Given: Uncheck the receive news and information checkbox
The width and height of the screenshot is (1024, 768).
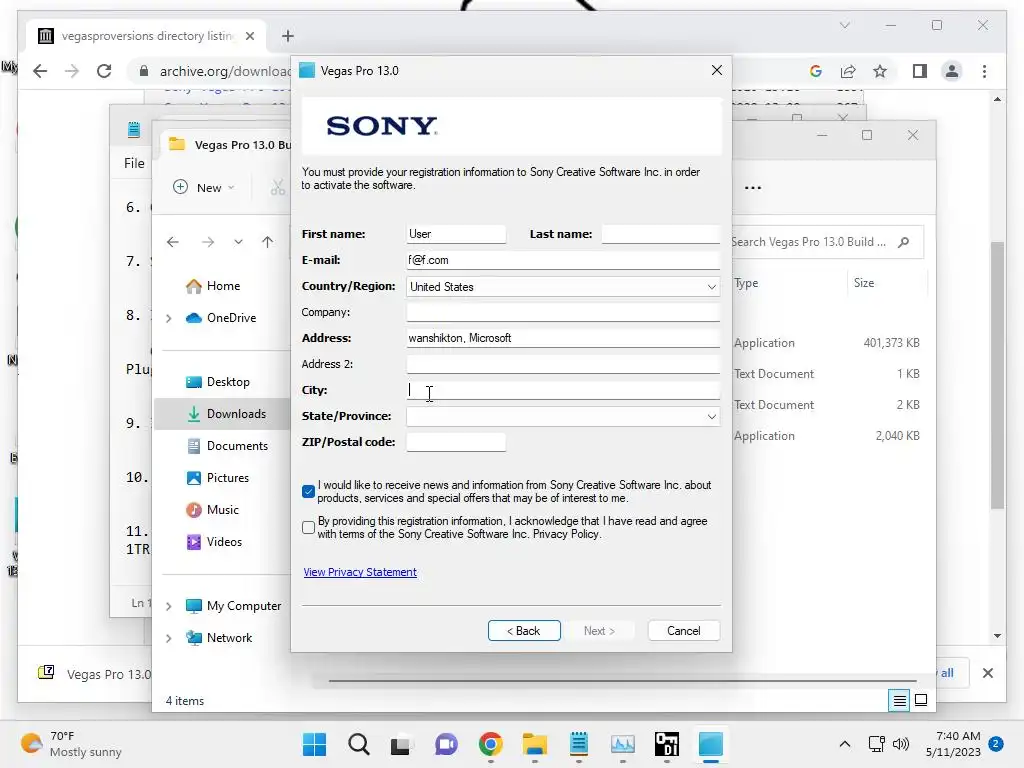Looking at the screenshot, I should pos(308,491).
